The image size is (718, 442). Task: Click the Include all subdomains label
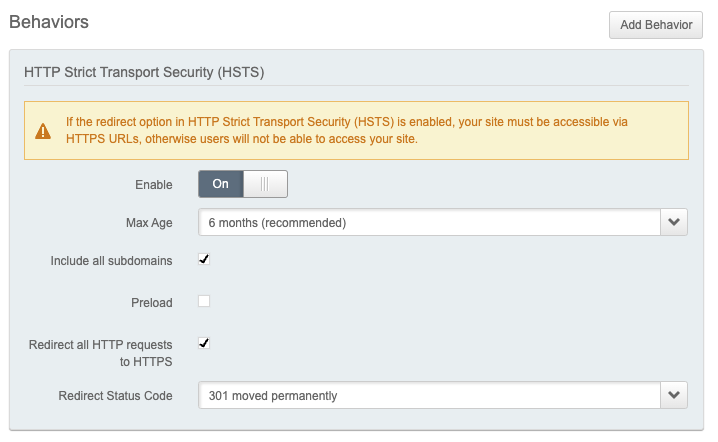coord(111,261)
